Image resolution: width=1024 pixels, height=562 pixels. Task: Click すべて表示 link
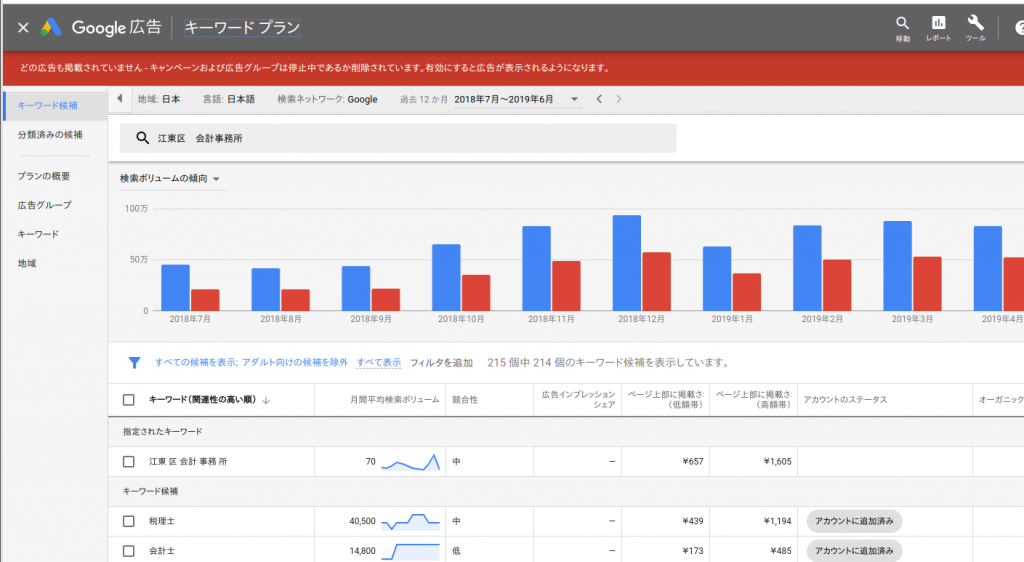pyautogui.click(x=378, y=362)
